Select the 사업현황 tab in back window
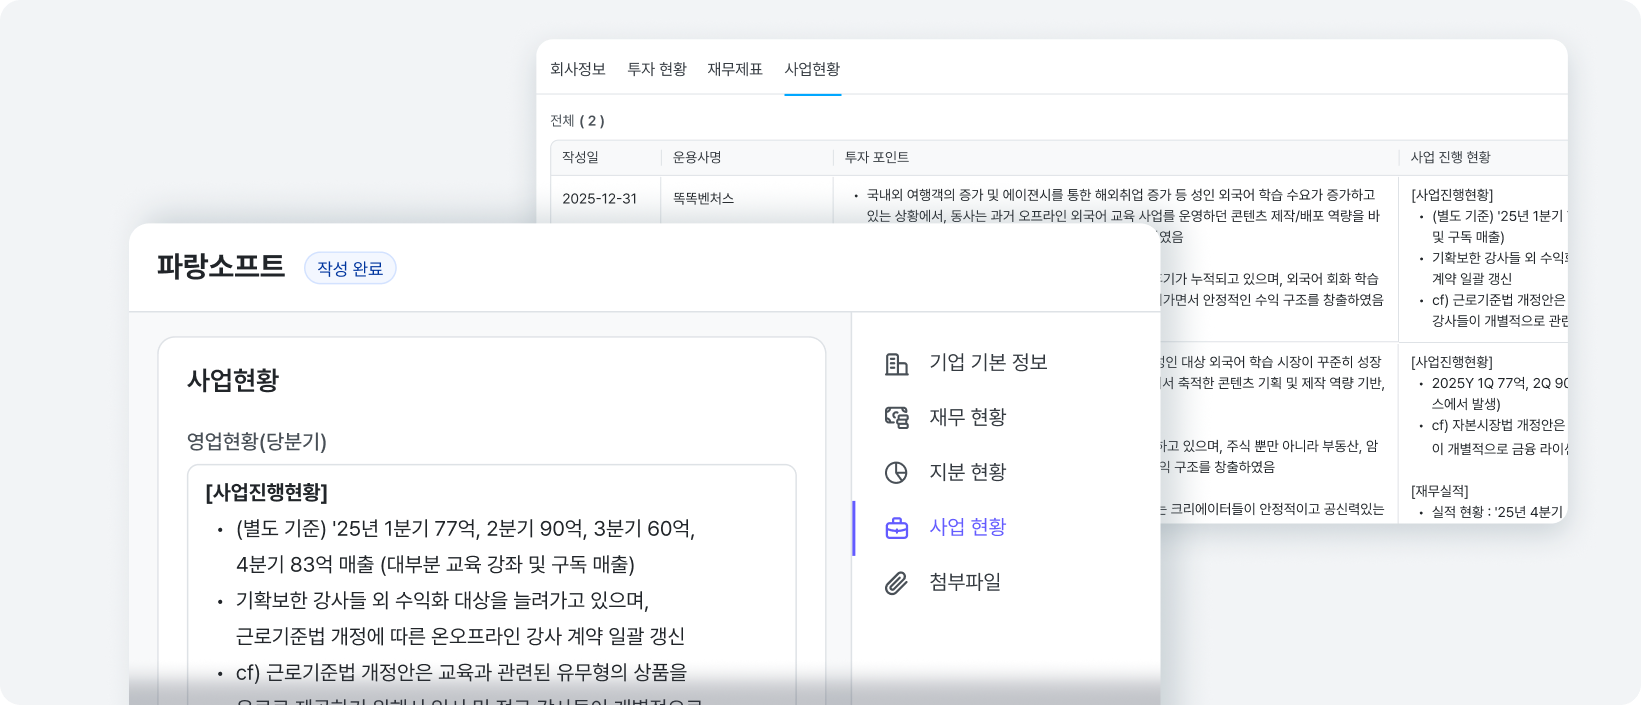This screenshot has height=705, width=1641. [812, 69]
